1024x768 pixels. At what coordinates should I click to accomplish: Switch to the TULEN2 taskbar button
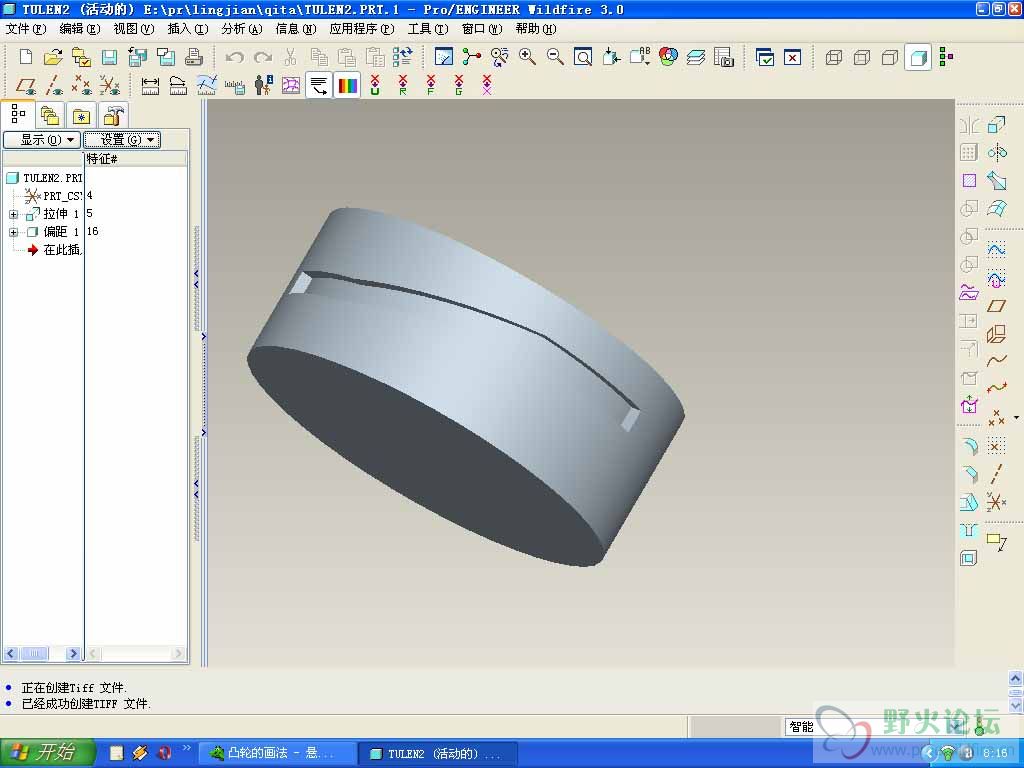[439, 753]
